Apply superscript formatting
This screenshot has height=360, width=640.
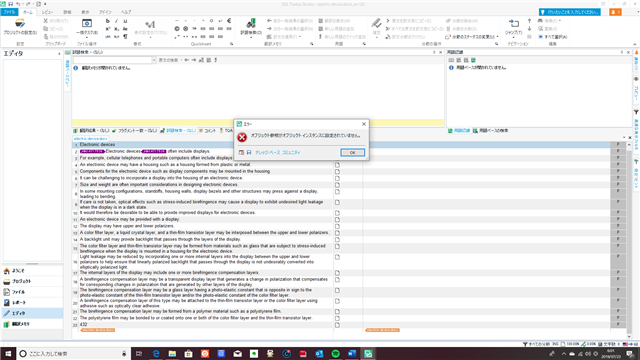107,29
